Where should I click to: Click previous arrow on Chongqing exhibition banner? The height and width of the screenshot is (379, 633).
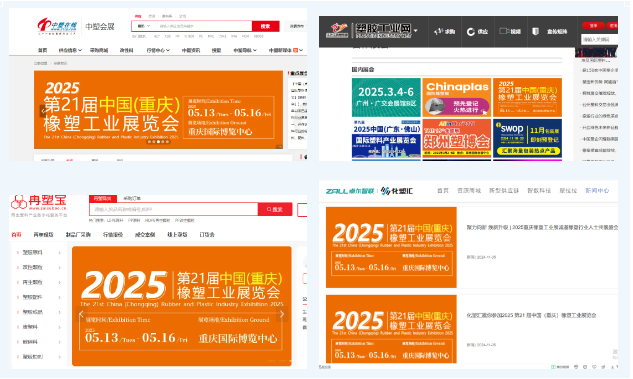pos(42,110)
